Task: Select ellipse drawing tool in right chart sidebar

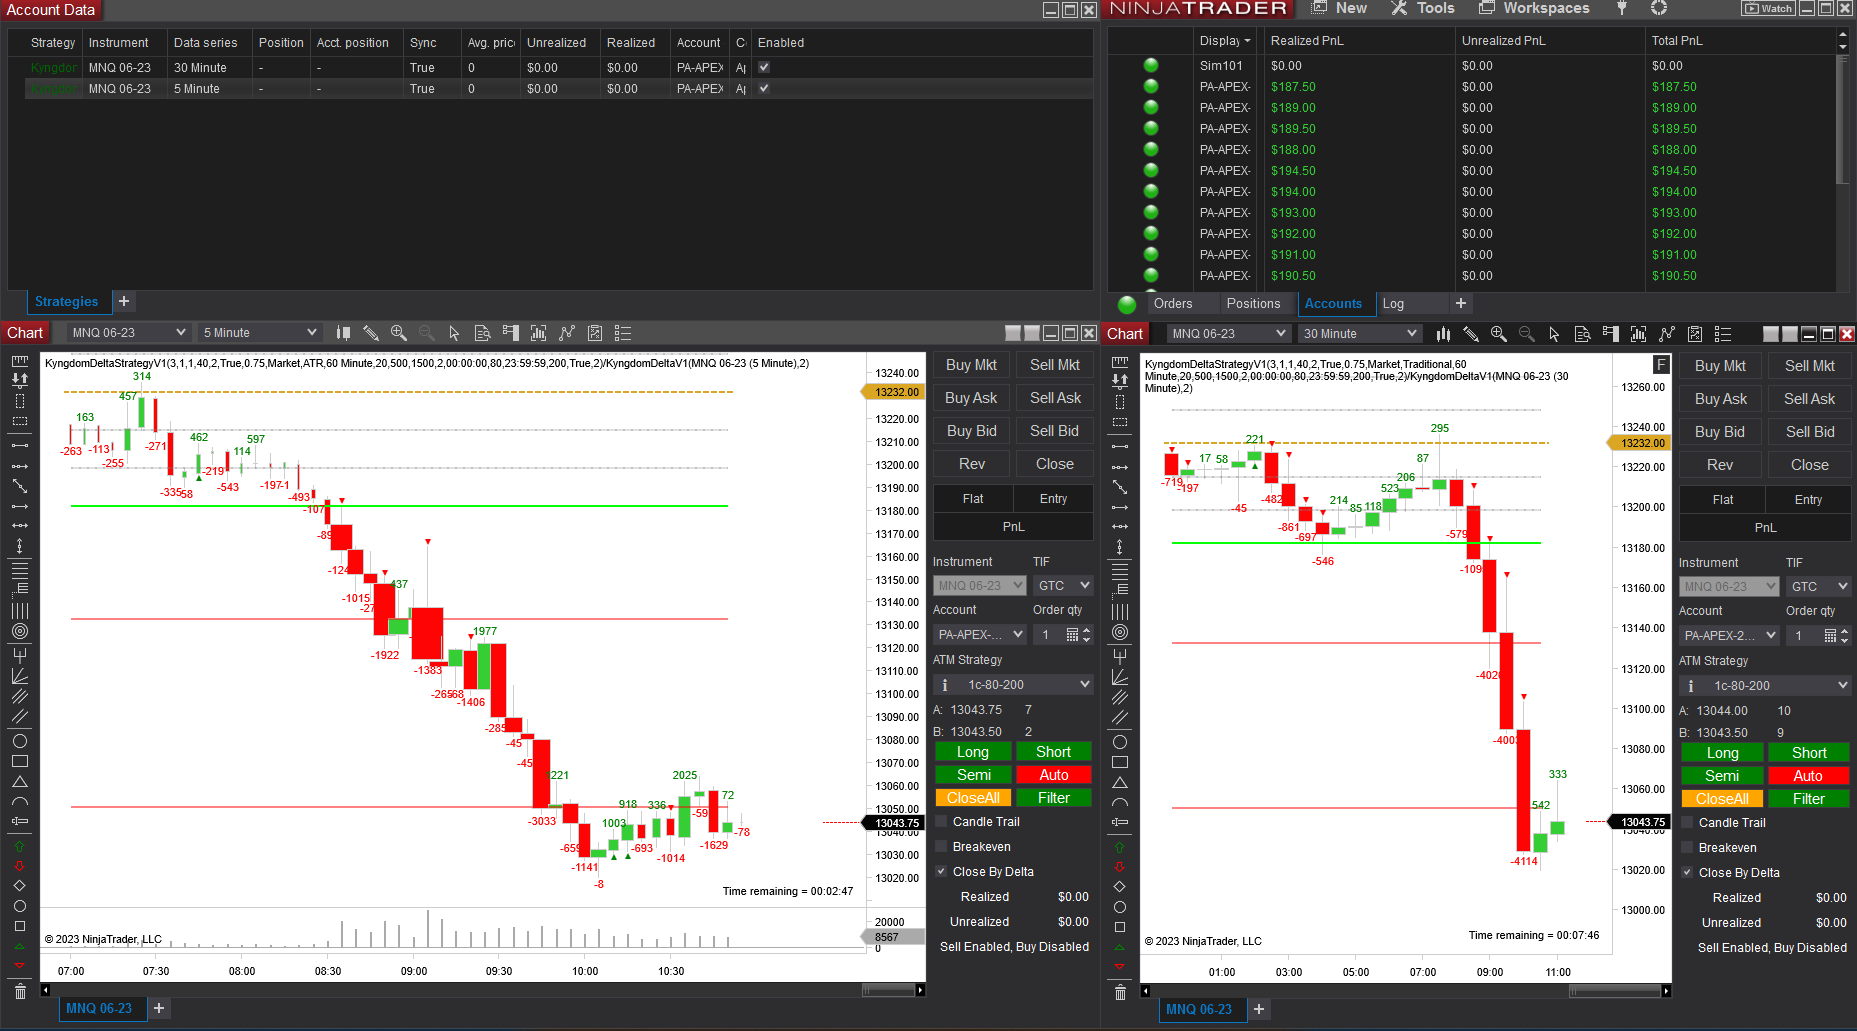Action: pos(1119,742)
